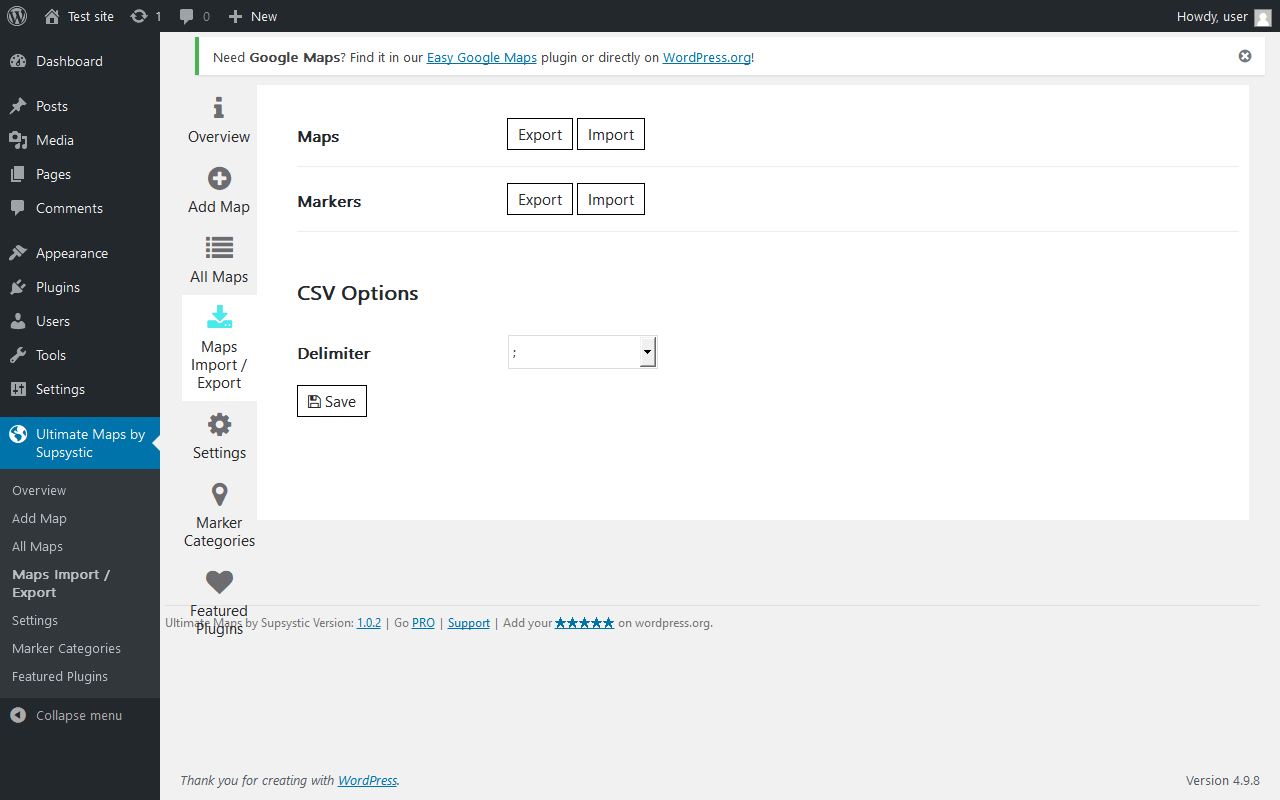Open Tools in the left sidebar
1280x800 pixels.
tap(80, 355)
